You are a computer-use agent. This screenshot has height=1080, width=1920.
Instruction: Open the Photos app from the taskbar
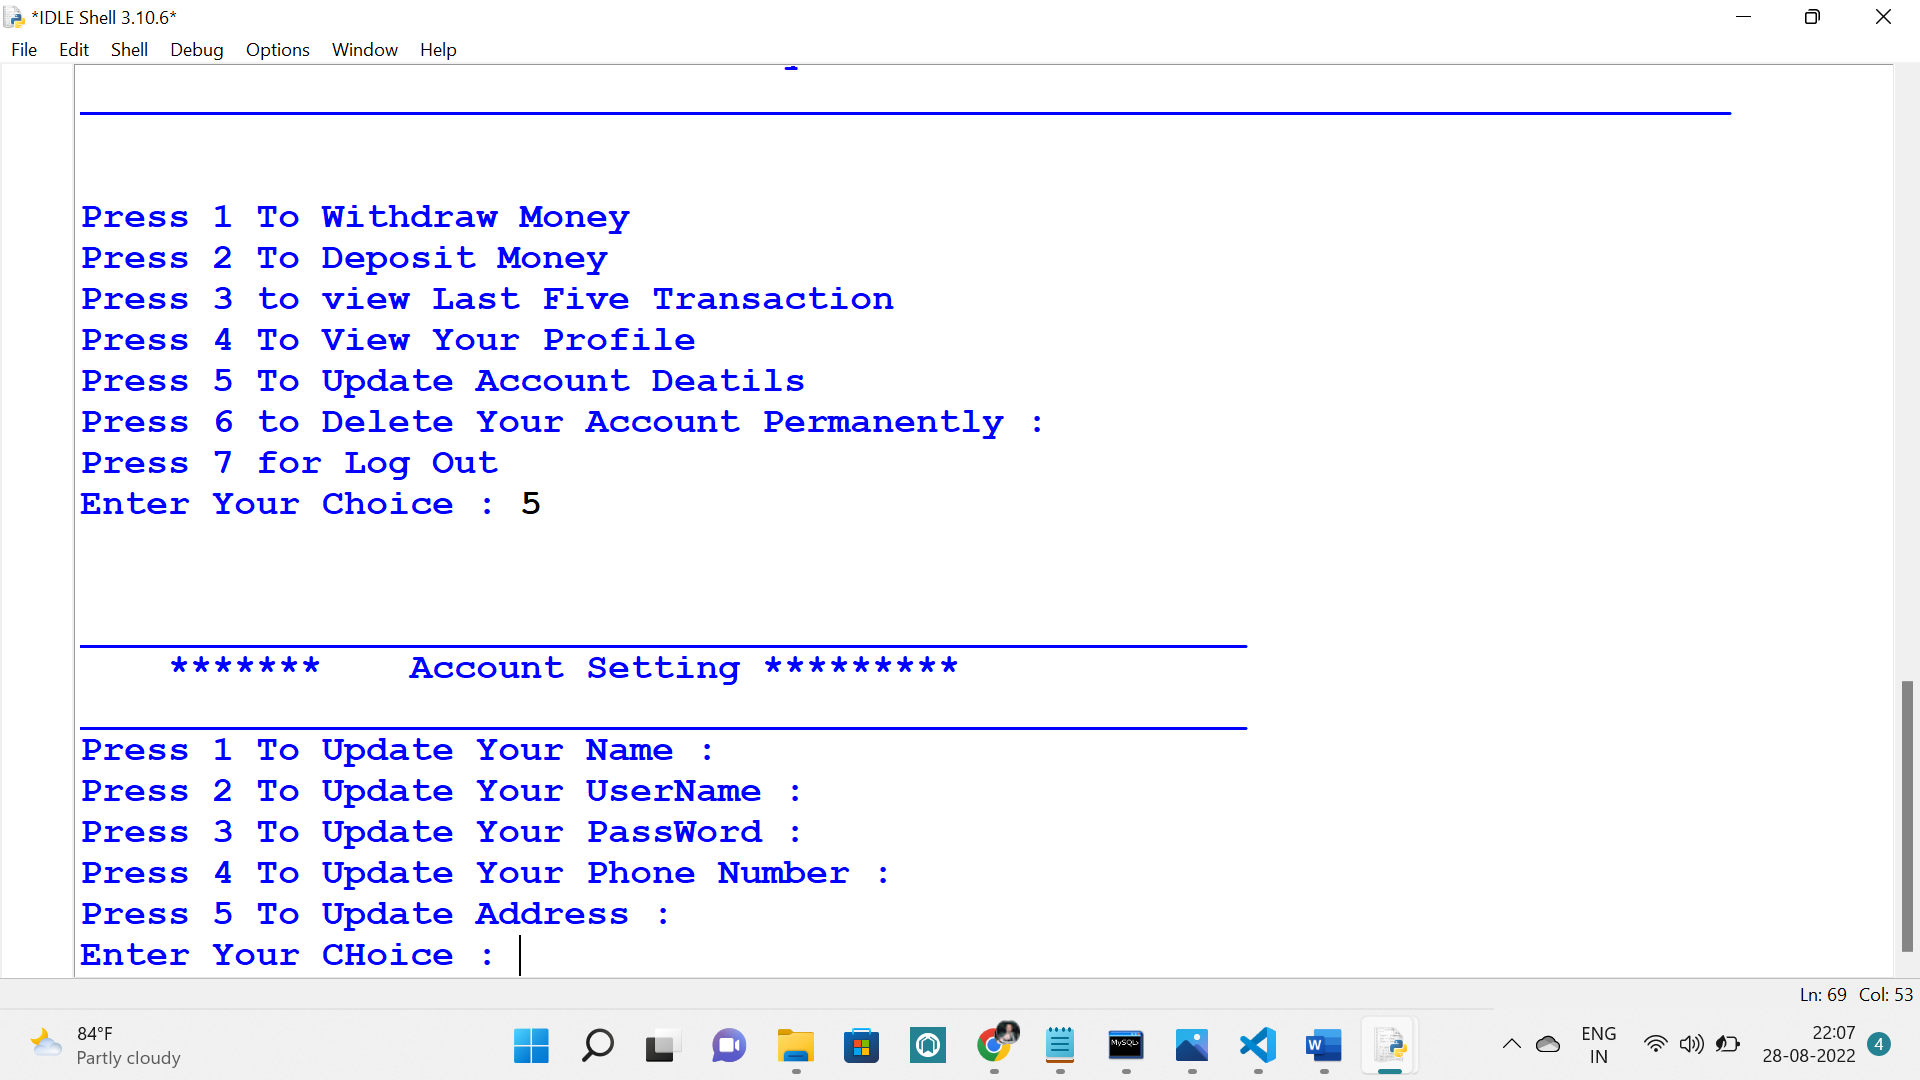pos(1192,1046)
